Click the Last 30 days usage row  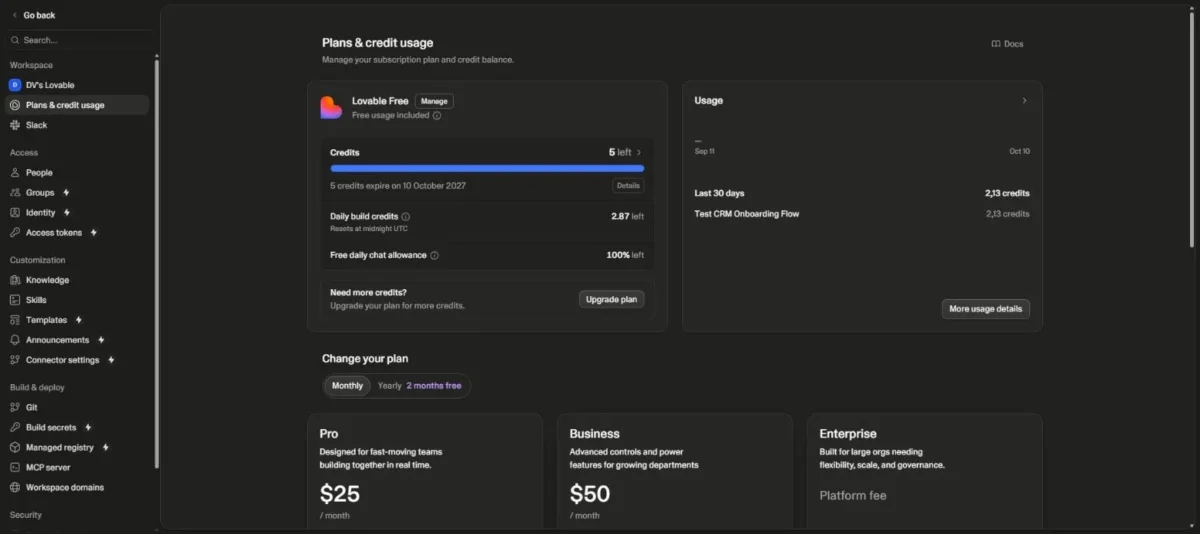pos(862,193)
